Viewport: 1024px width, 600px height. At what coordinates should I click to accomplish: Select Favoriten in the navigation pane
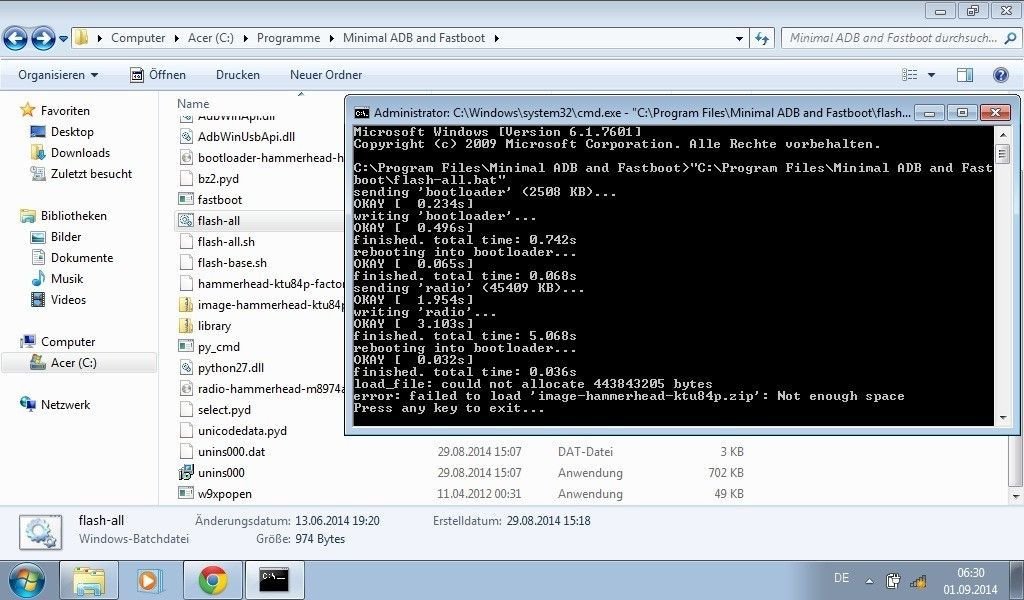65,111
